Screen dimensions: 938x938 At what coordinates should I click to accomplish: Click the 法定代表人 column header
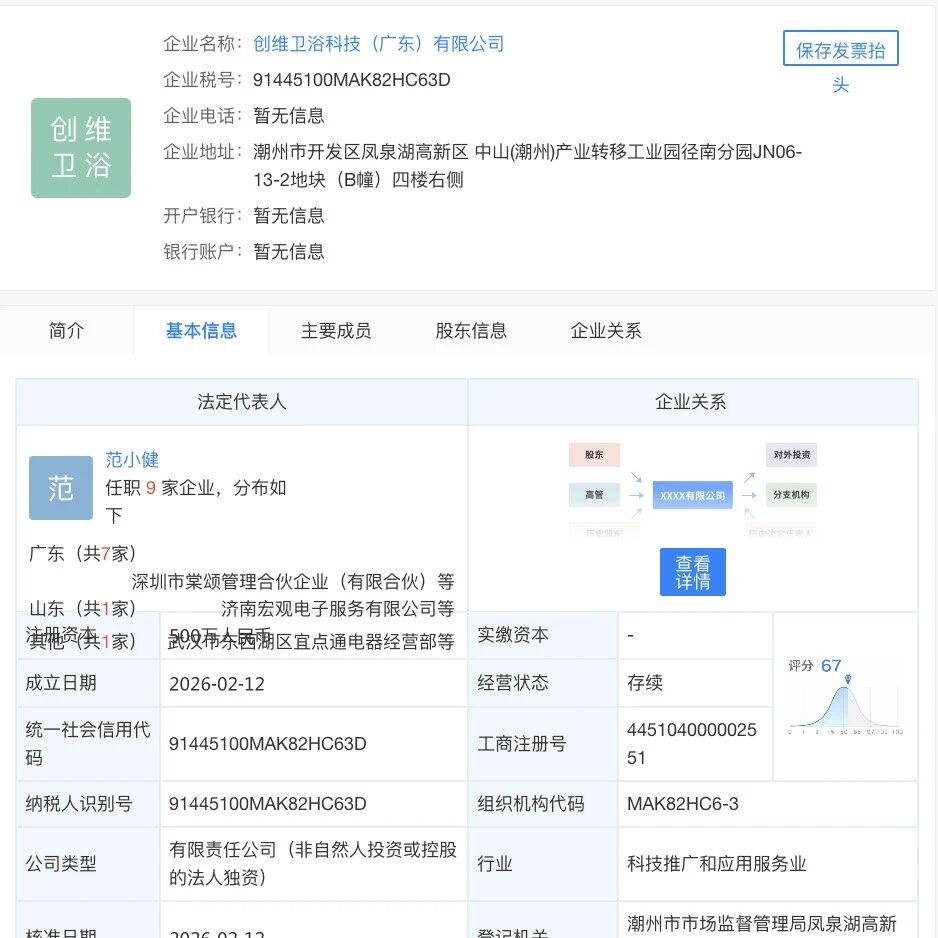pyautogui.click(x=242, y=401)
